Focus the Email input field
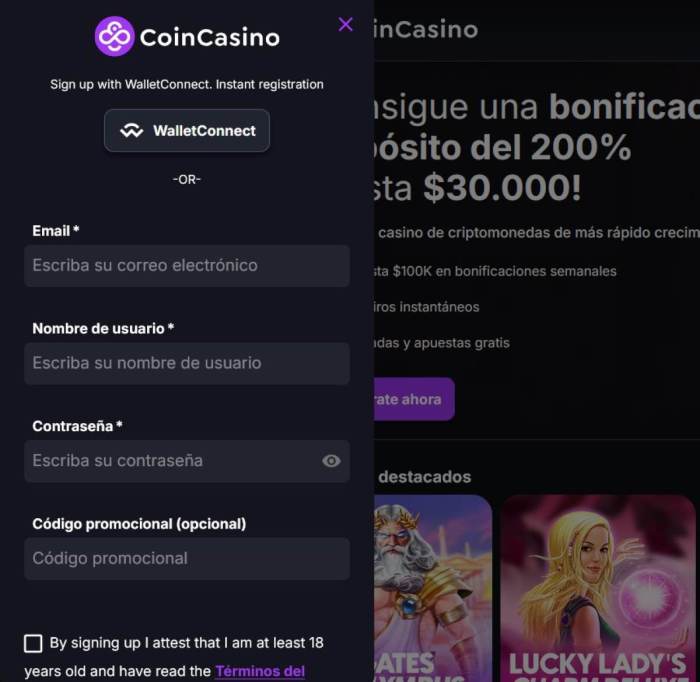Screen dimensions: 700x682 (187, 266)
